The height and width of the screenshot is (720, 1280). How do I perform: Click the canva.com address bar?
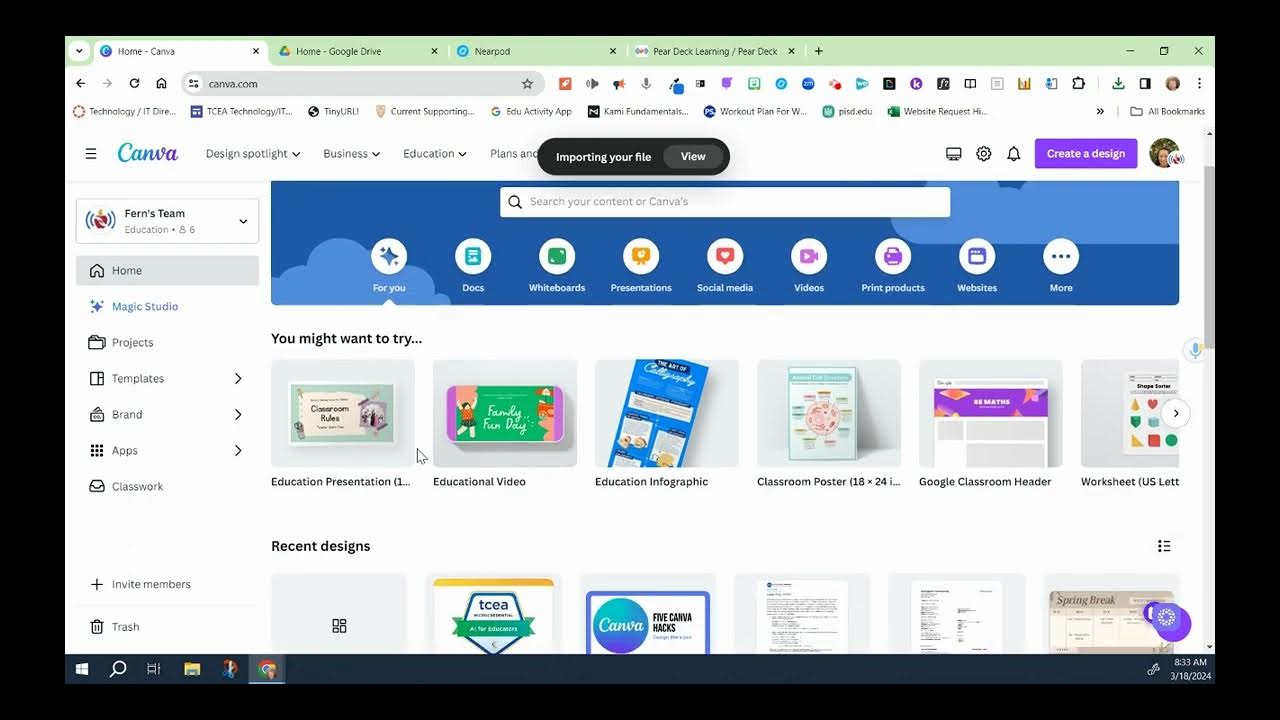364,84
